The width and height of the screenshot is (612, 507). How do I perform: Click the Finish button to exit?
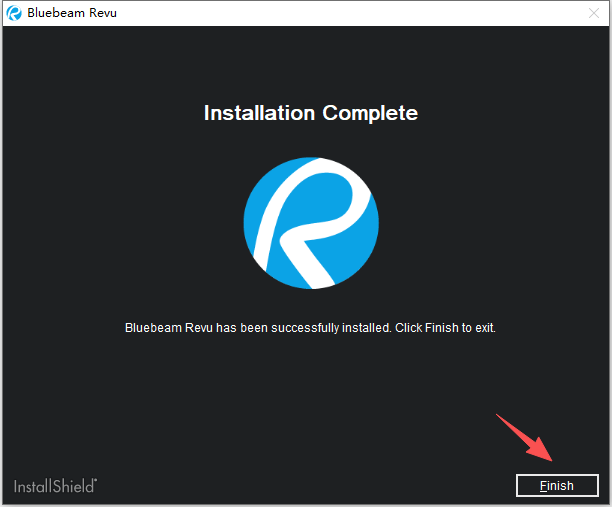click(557, 486)
